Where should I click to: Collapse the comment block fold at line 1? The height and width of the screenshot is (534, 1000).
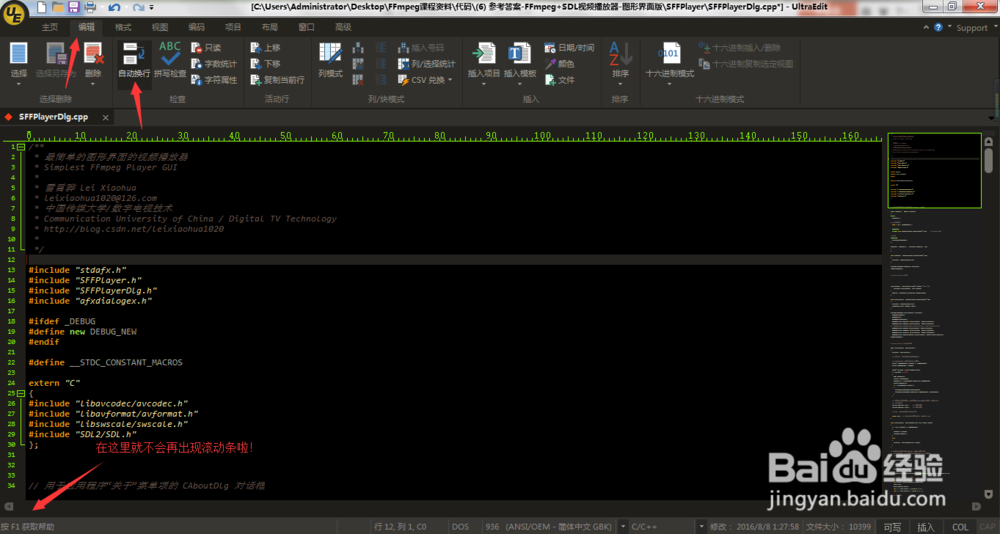(x=21, y=147)
